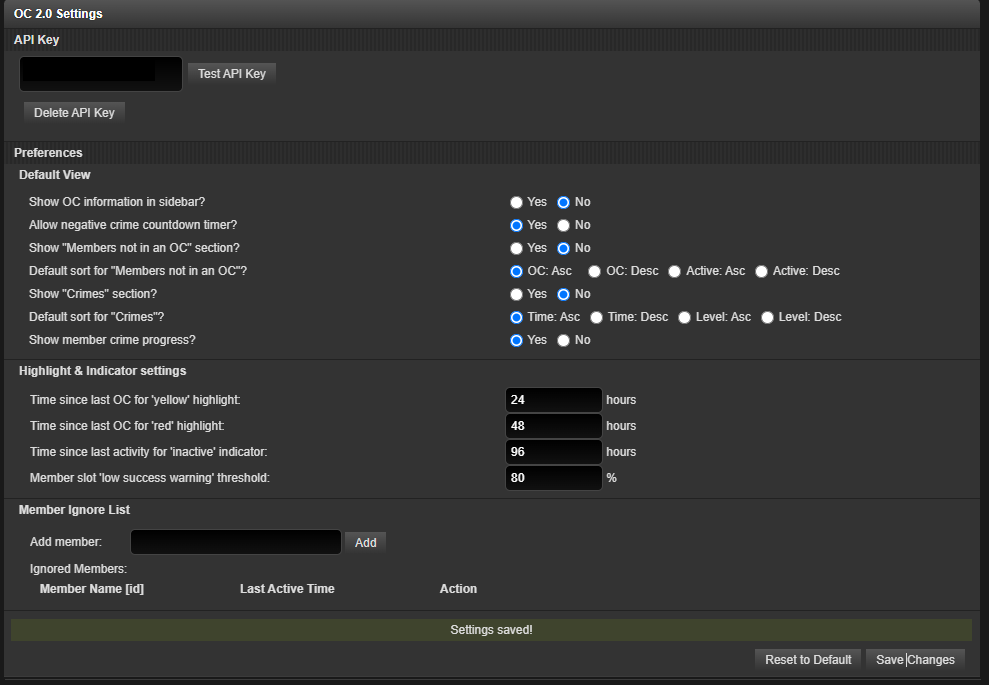
Task: Focus the yellow highlight hours field
Action: coord(553,400)
